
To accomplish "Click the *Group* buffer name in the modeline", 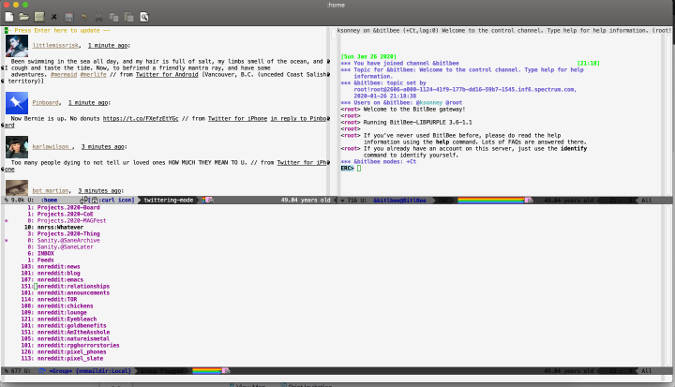I will (60, 371).
